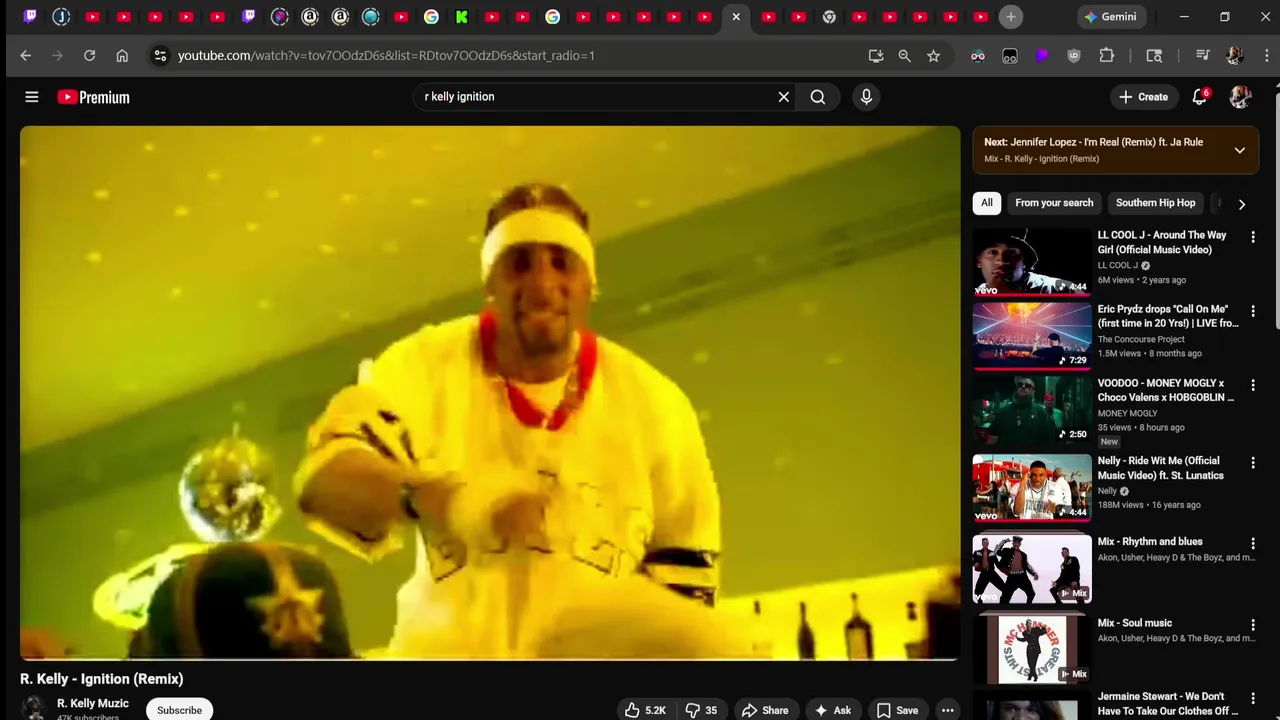
Task: Reload the current page
Action: pos(90,56)
